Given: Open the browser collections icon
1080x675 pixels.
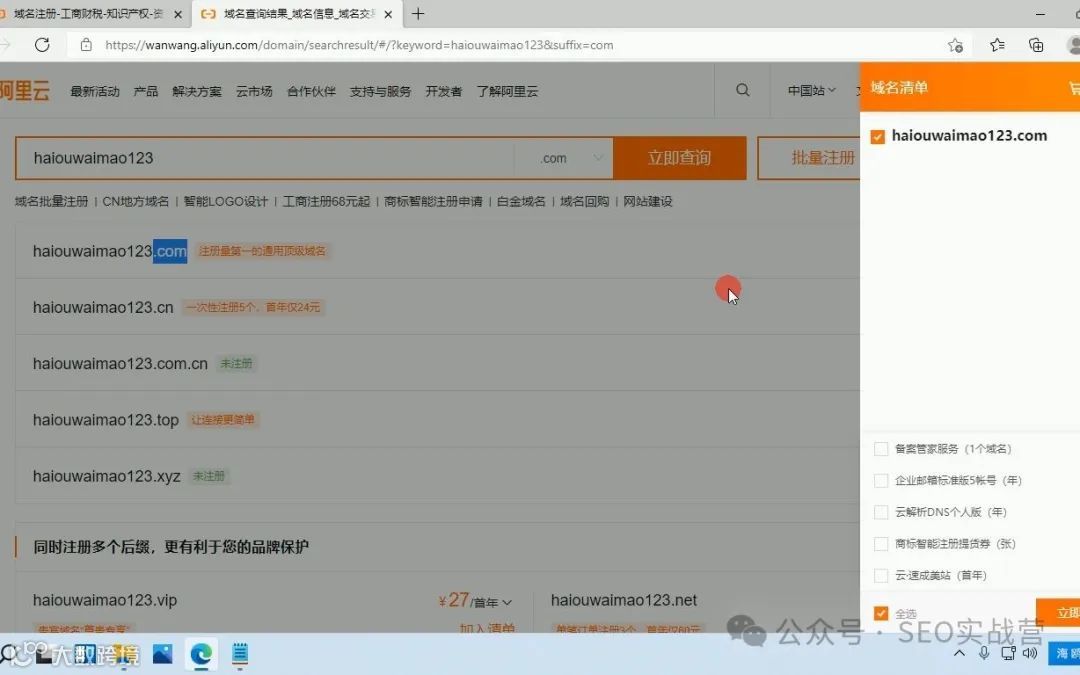Looking at the screenshot, I should (x=1036, y=45).
